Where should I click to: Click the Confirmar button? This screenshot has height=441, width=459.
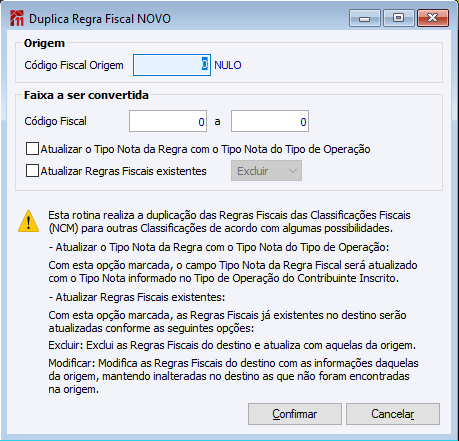295,414
